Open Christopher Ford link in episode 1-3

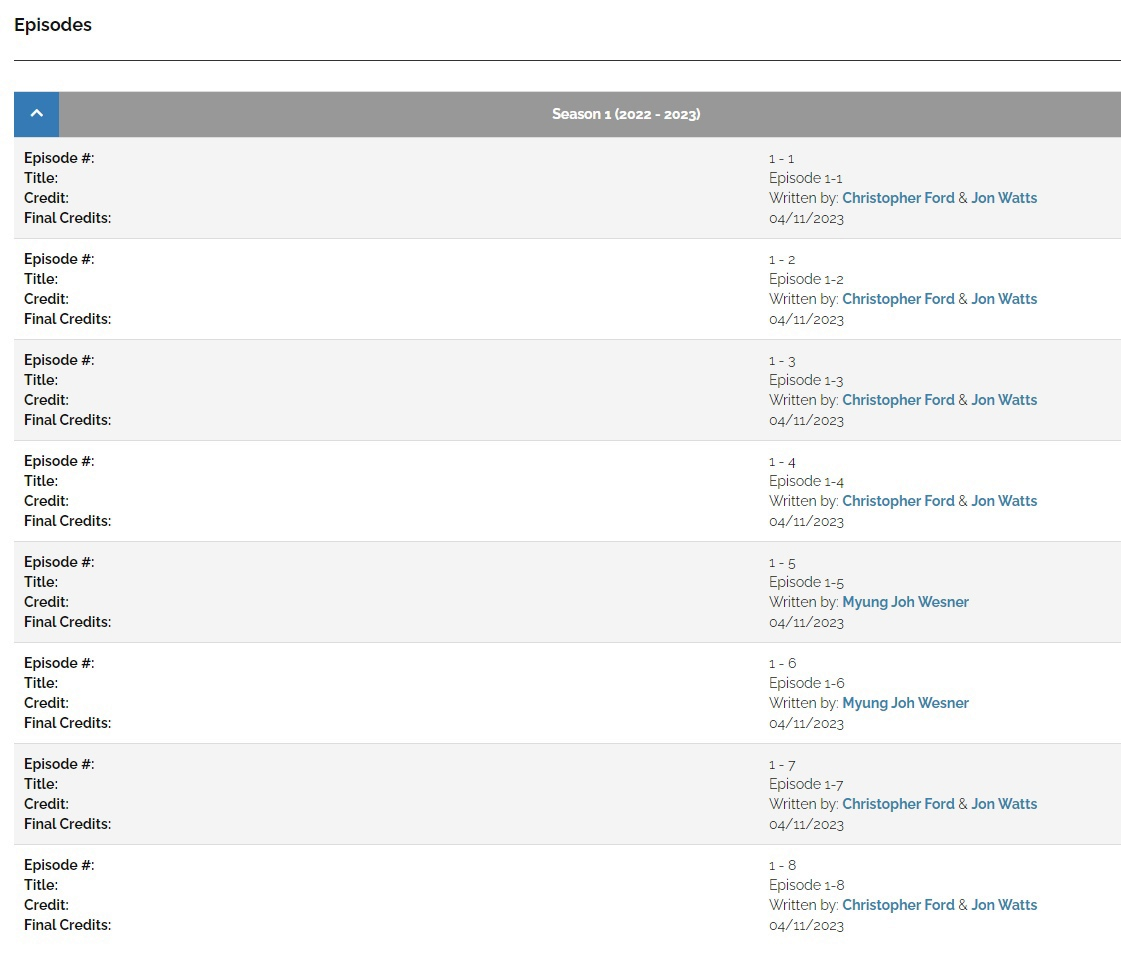click(898, 400)
